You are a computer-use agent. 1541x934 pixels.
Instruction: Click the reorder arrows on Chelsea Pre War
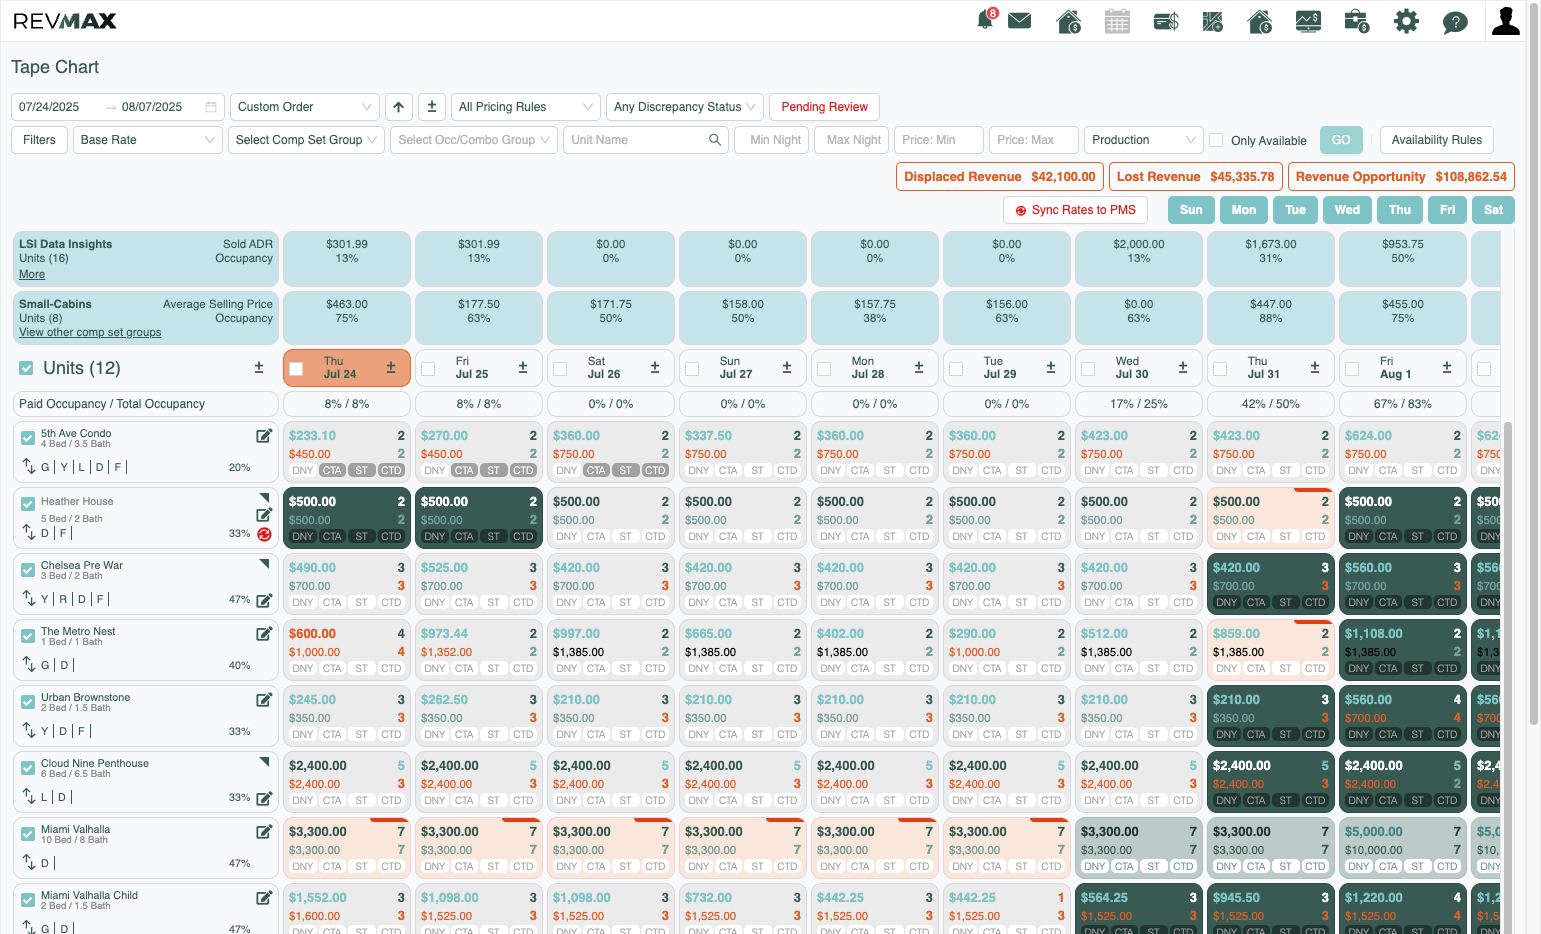(x=29, y=598)
